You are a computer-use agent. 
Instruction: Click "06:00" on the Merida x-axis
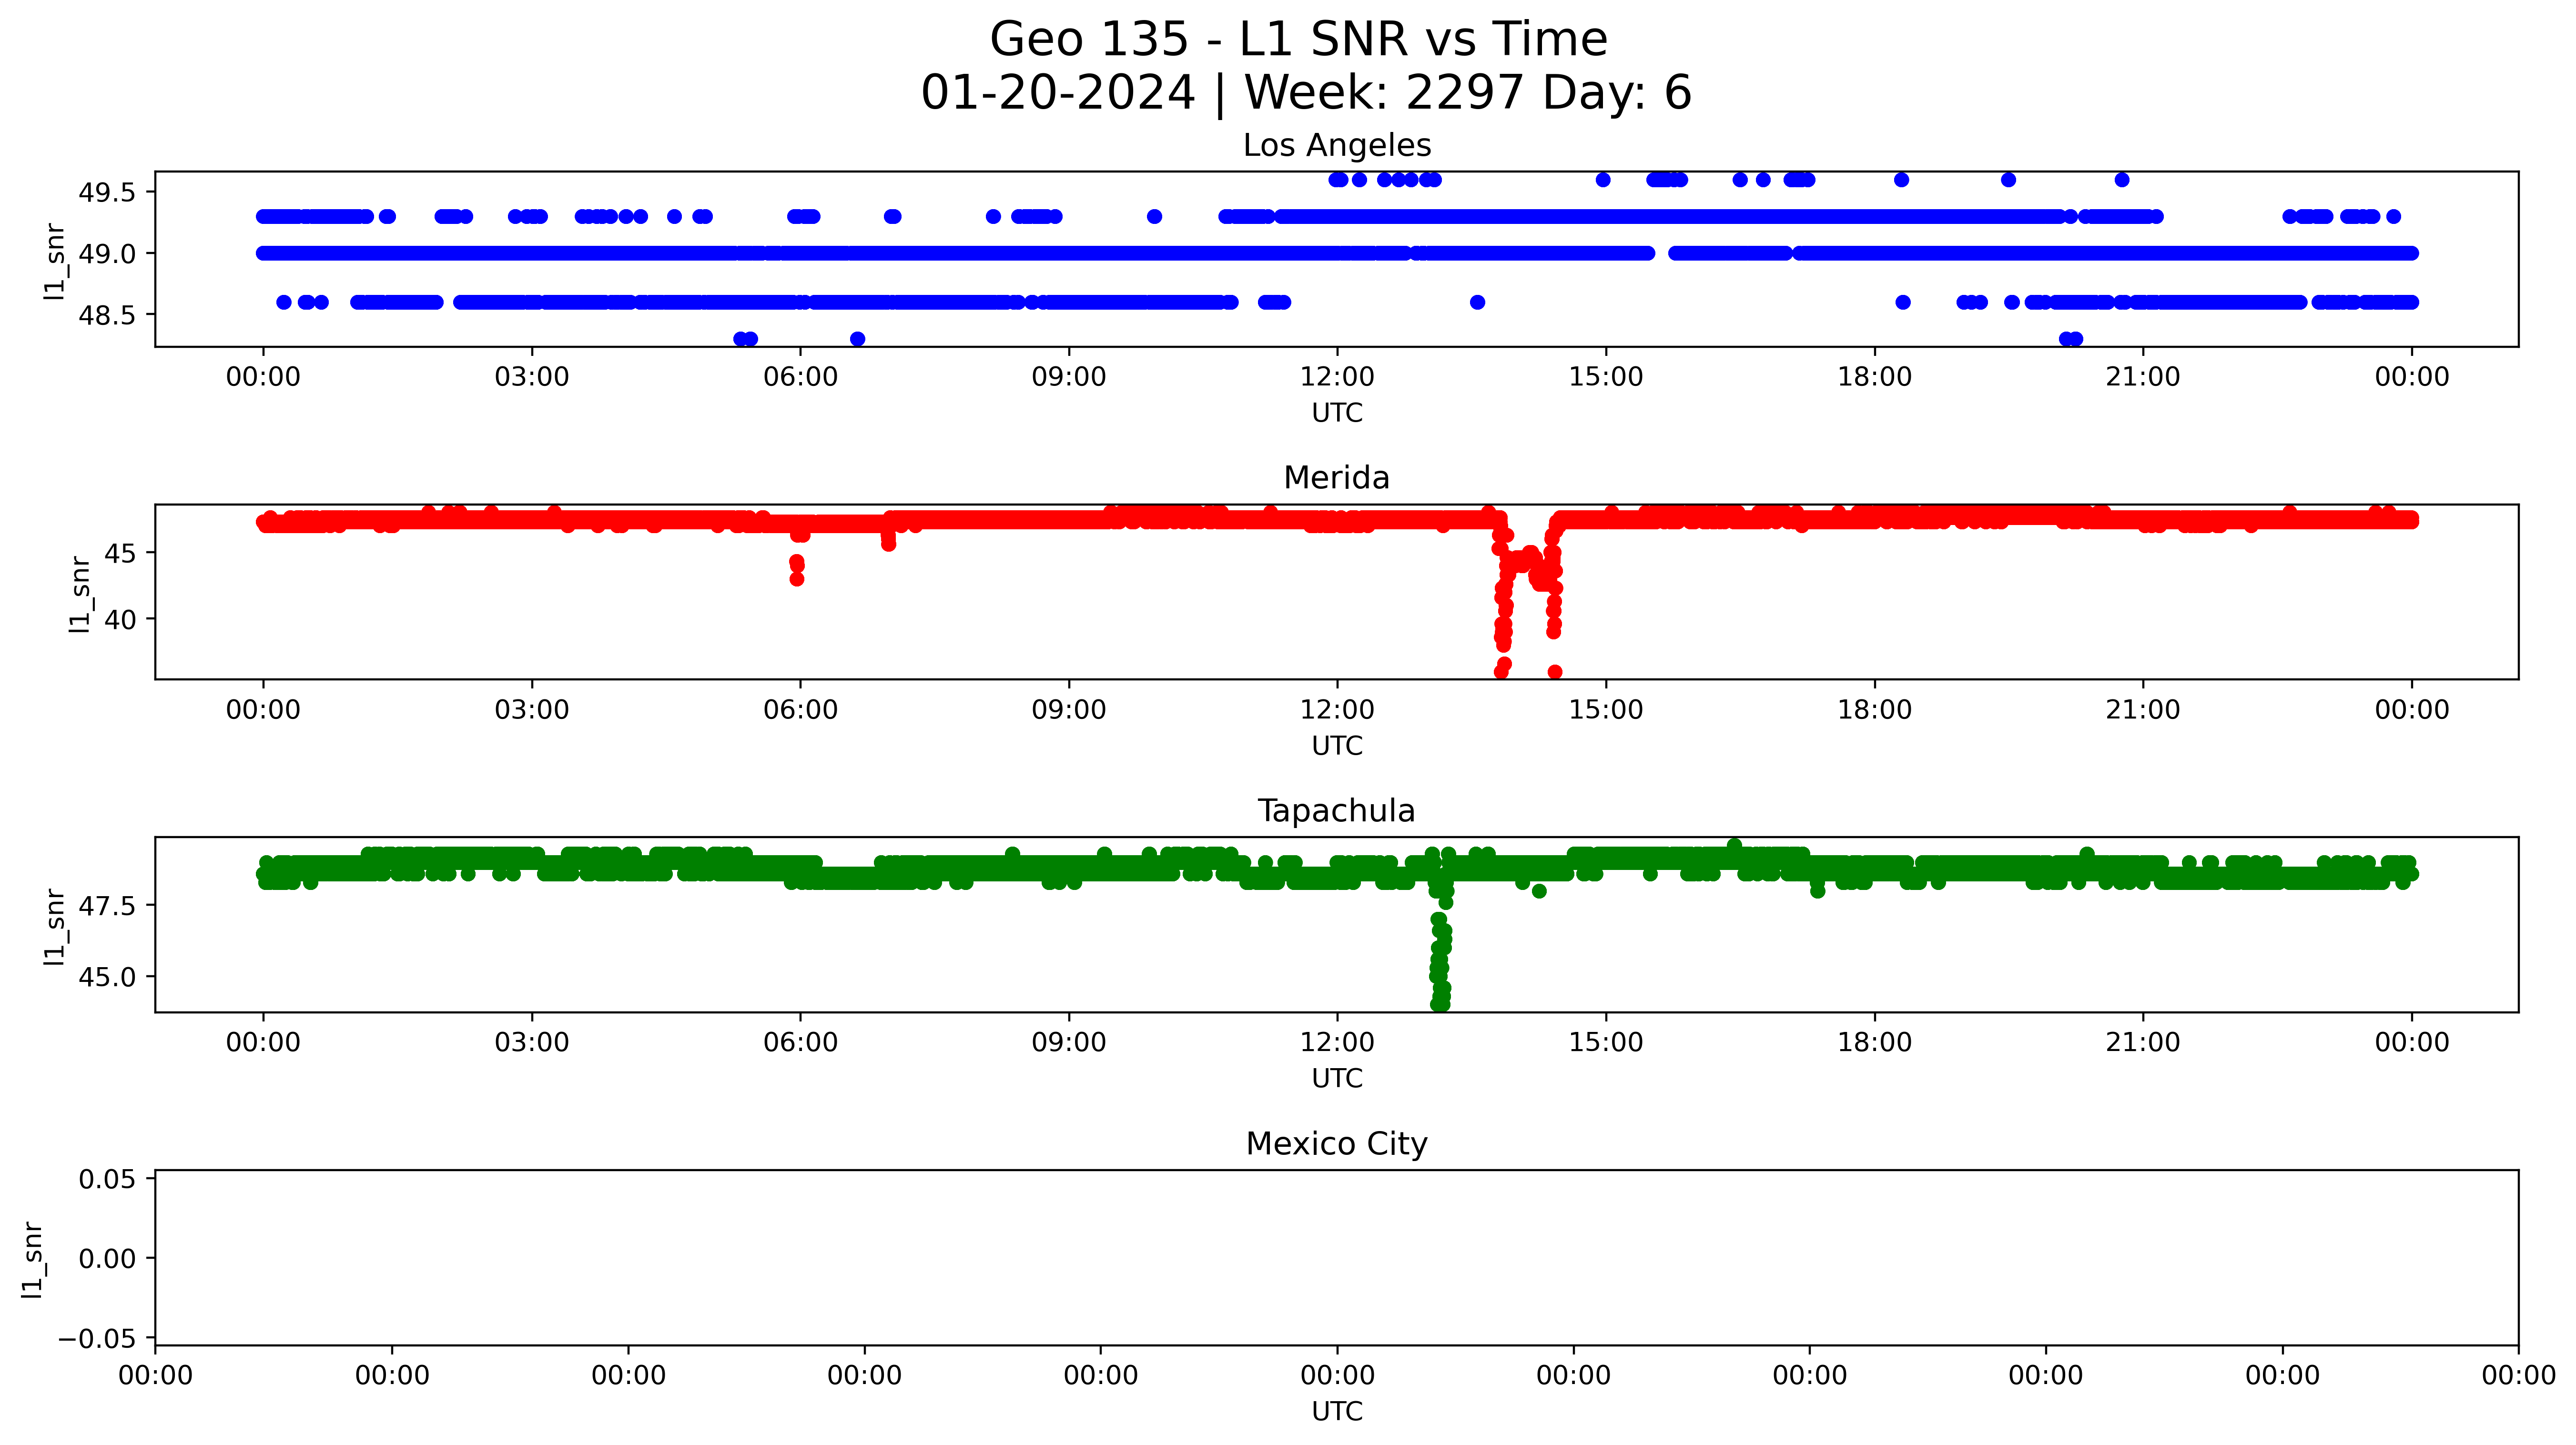[x=800, y=710]
